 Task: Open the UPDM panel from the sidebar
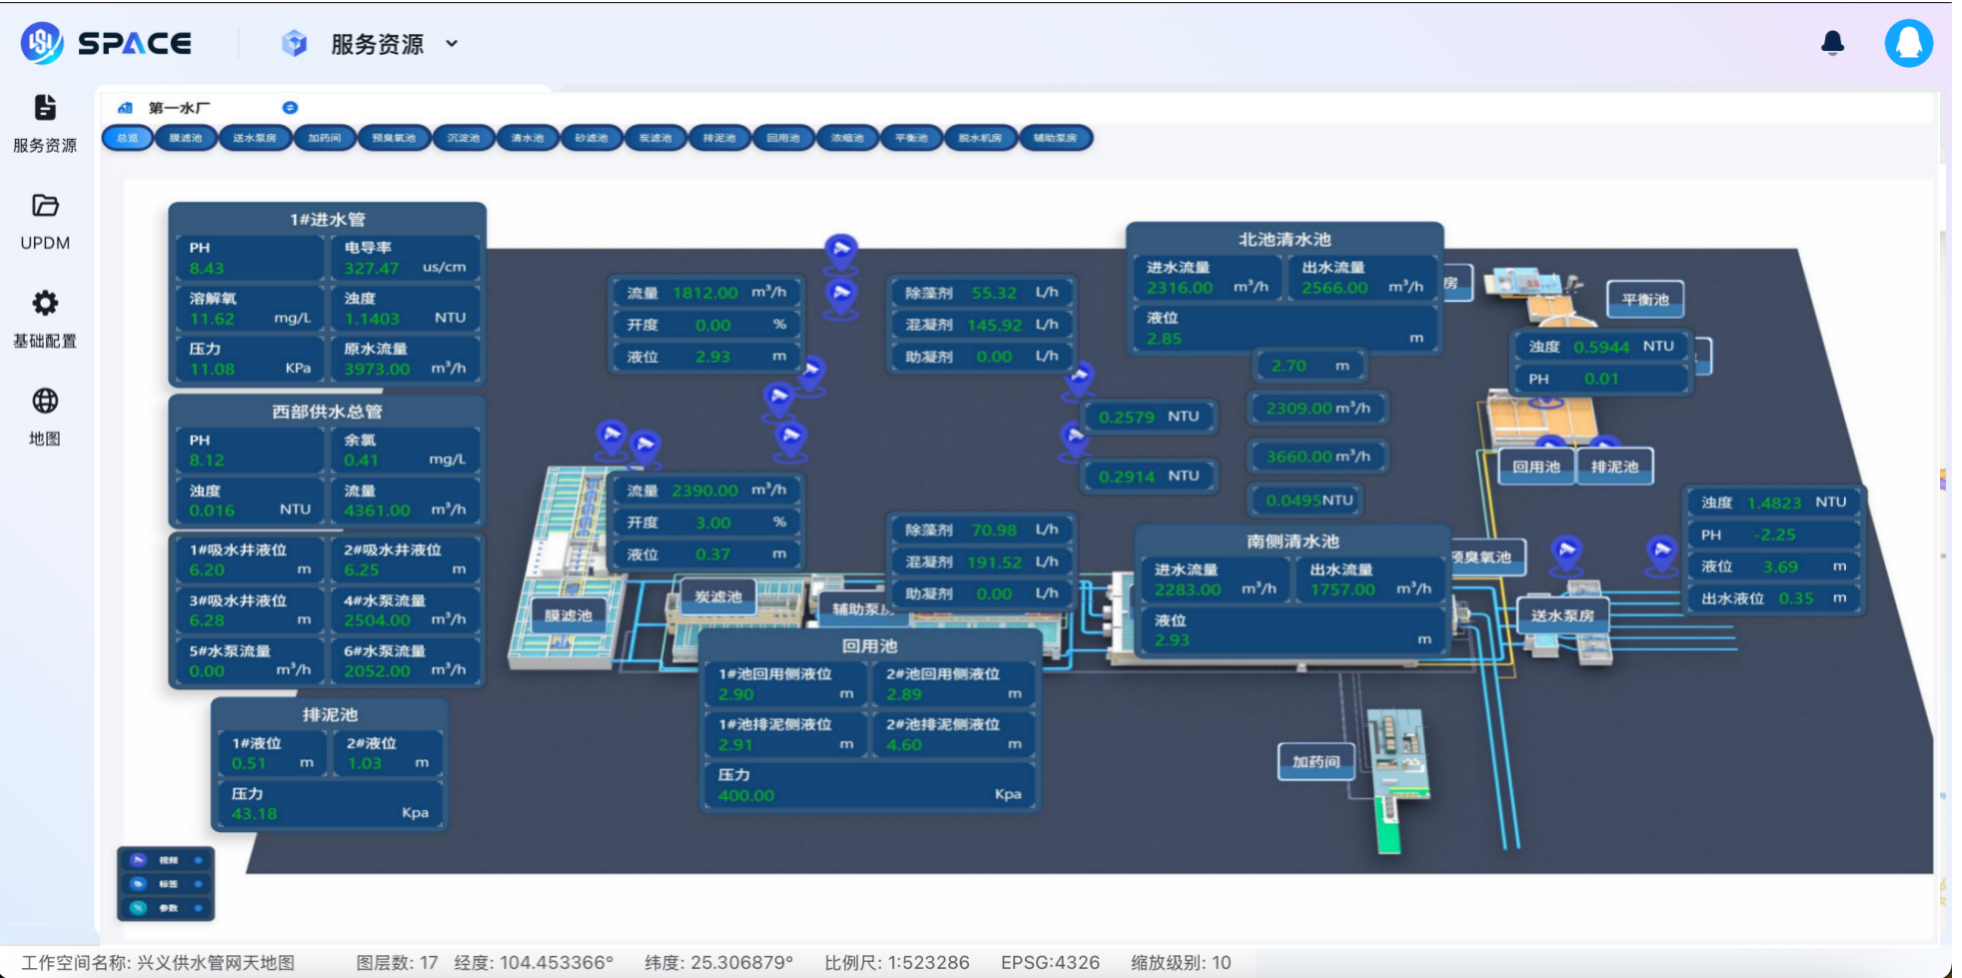pyautogui.click(x=45, y=222)
